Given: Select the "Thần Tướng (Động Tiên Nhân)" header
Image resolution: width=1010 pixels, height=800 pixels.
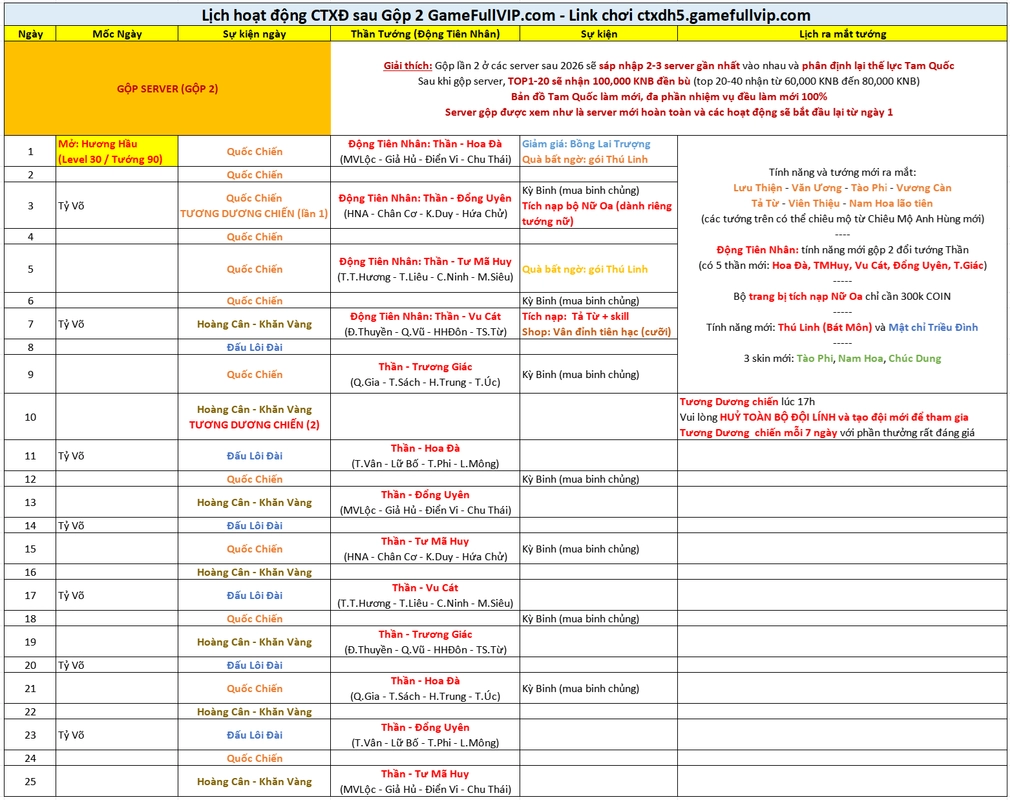Looking at the screenshot, I should pyautogui.click(x=425, y=34).
